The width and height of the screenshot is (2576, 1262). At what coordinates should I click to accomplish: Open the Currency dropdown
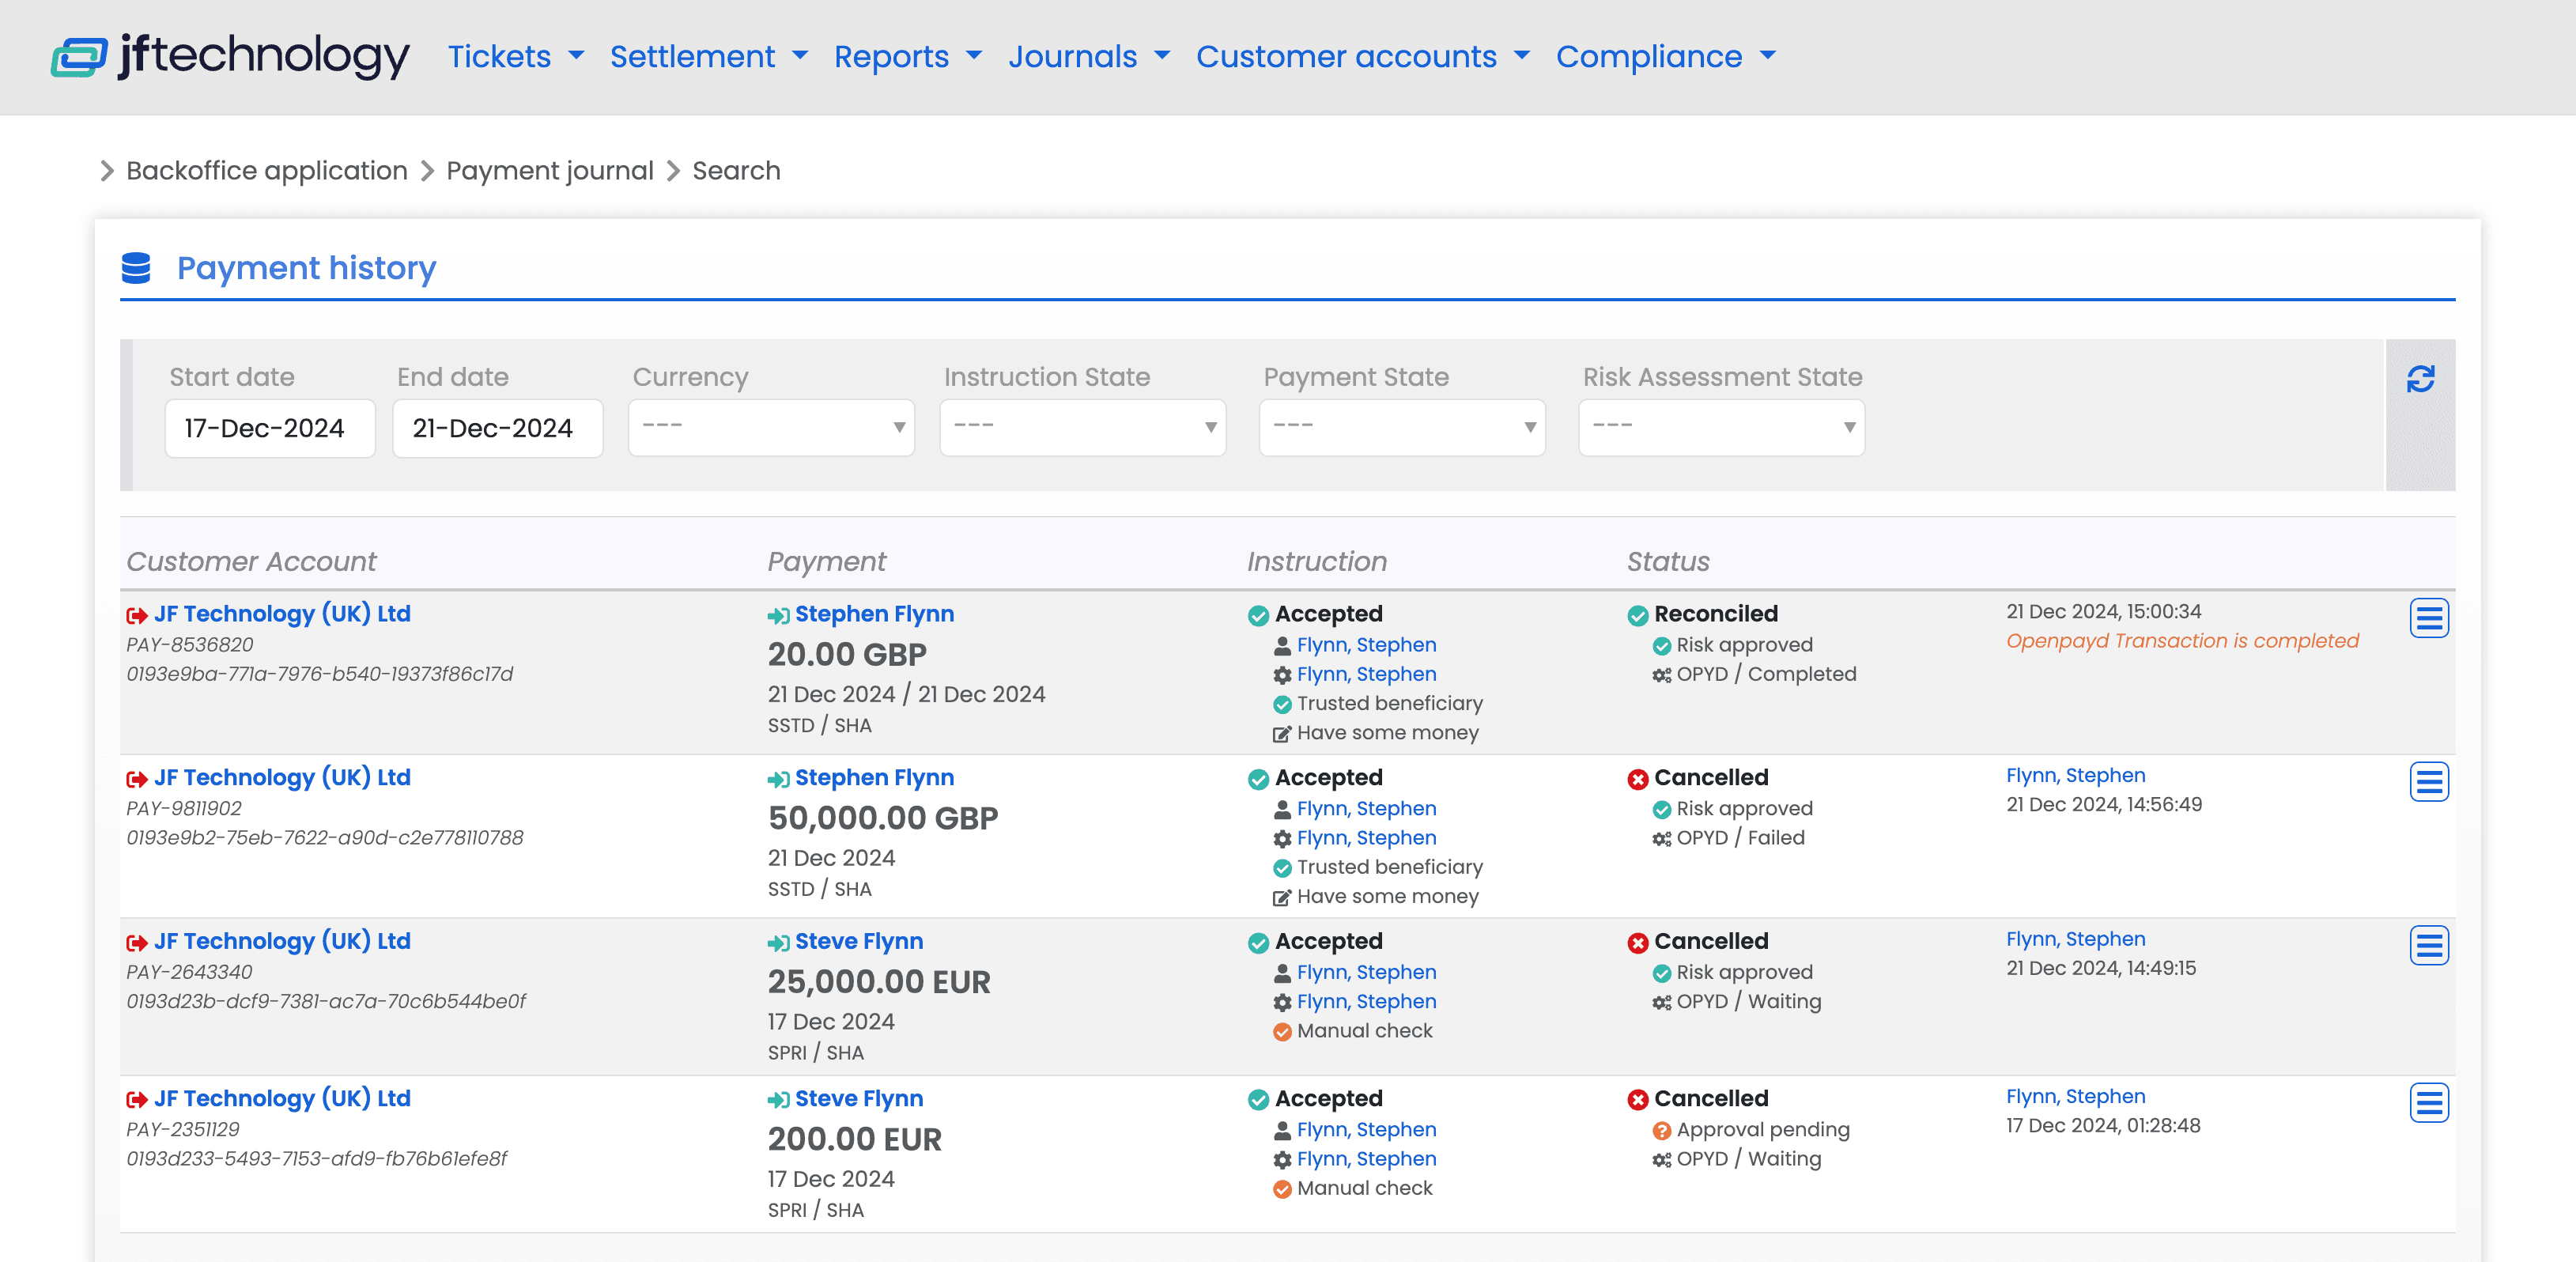[x=771, y=427]
